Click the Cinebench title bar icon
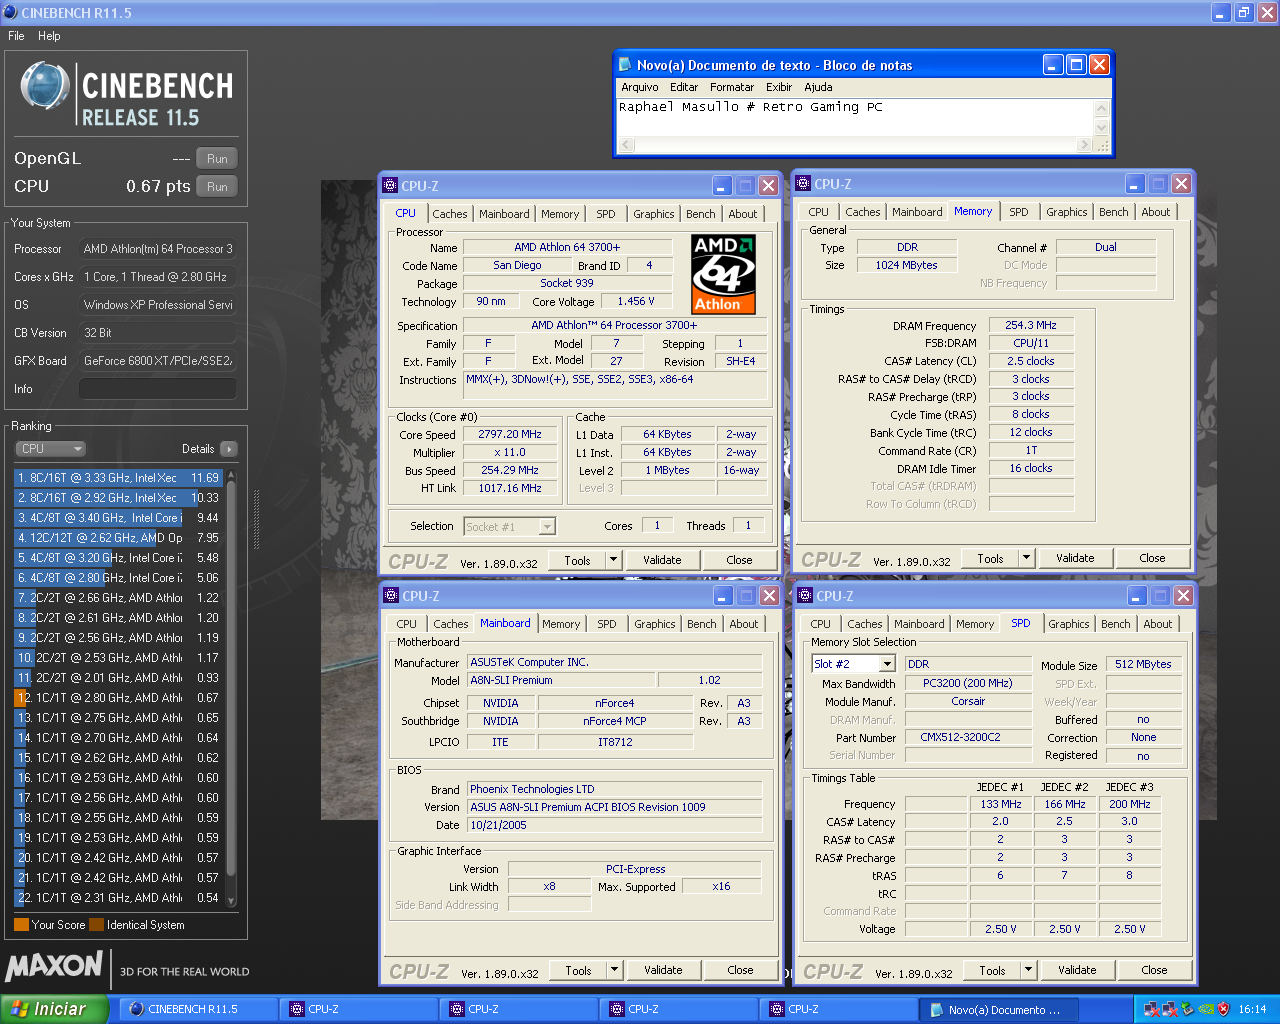1280x1024 pixels. (x=10, y=13)
